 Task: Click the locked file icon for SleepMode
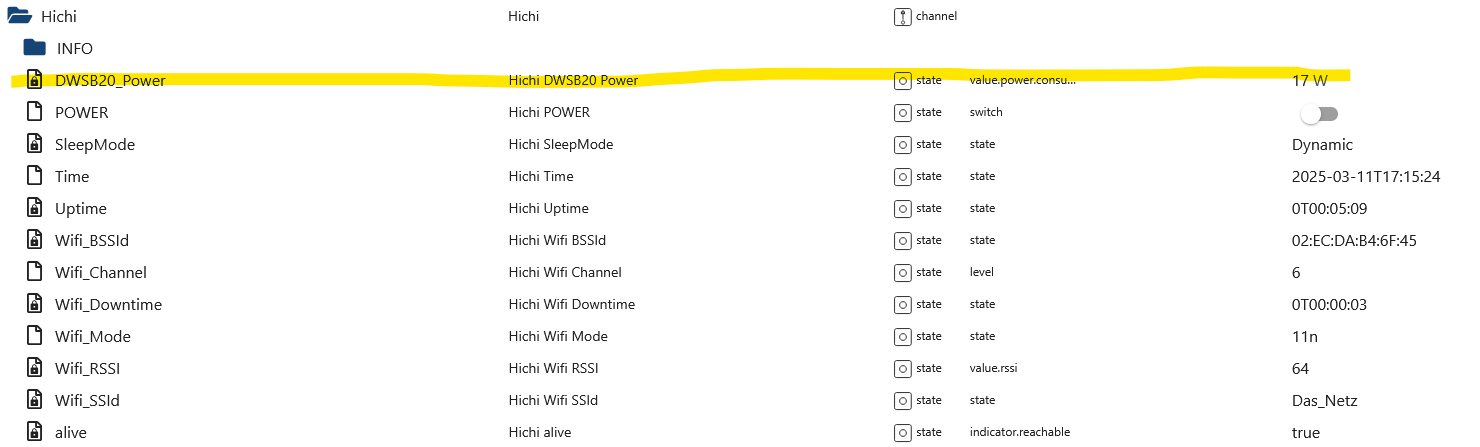point(34,144)
